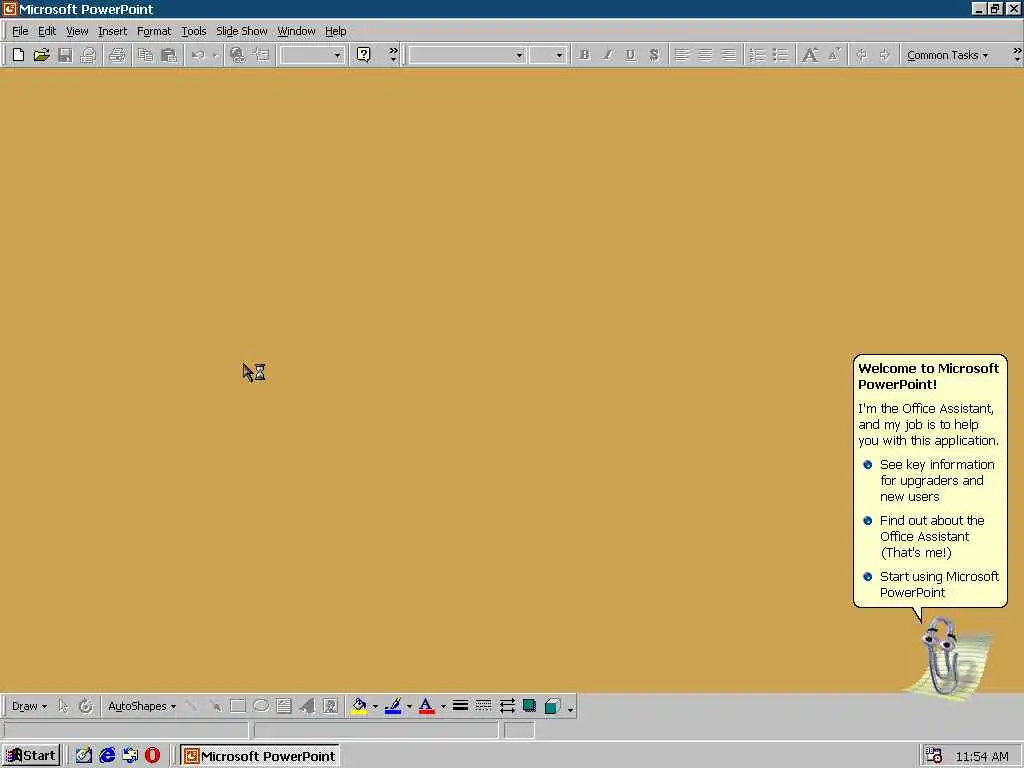This screenshot has height=768, width=1024.
Task: Click the Select Objects arrow tool
Action: tap(63, 706)
